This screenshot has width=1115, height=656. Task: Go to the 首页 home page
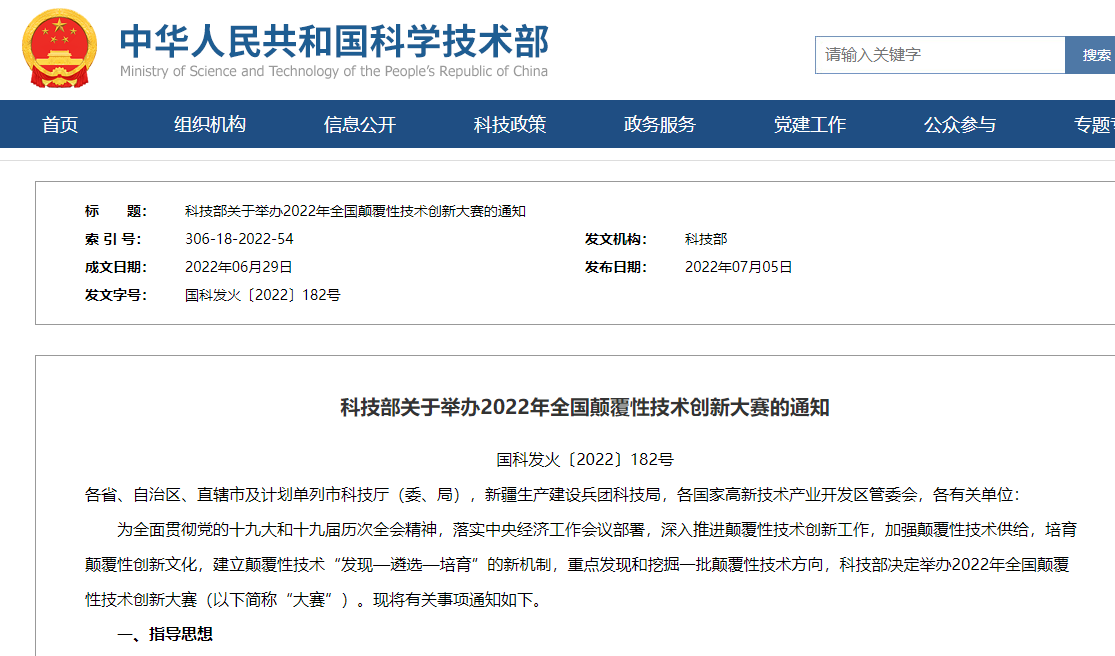(x=60, y=125)
